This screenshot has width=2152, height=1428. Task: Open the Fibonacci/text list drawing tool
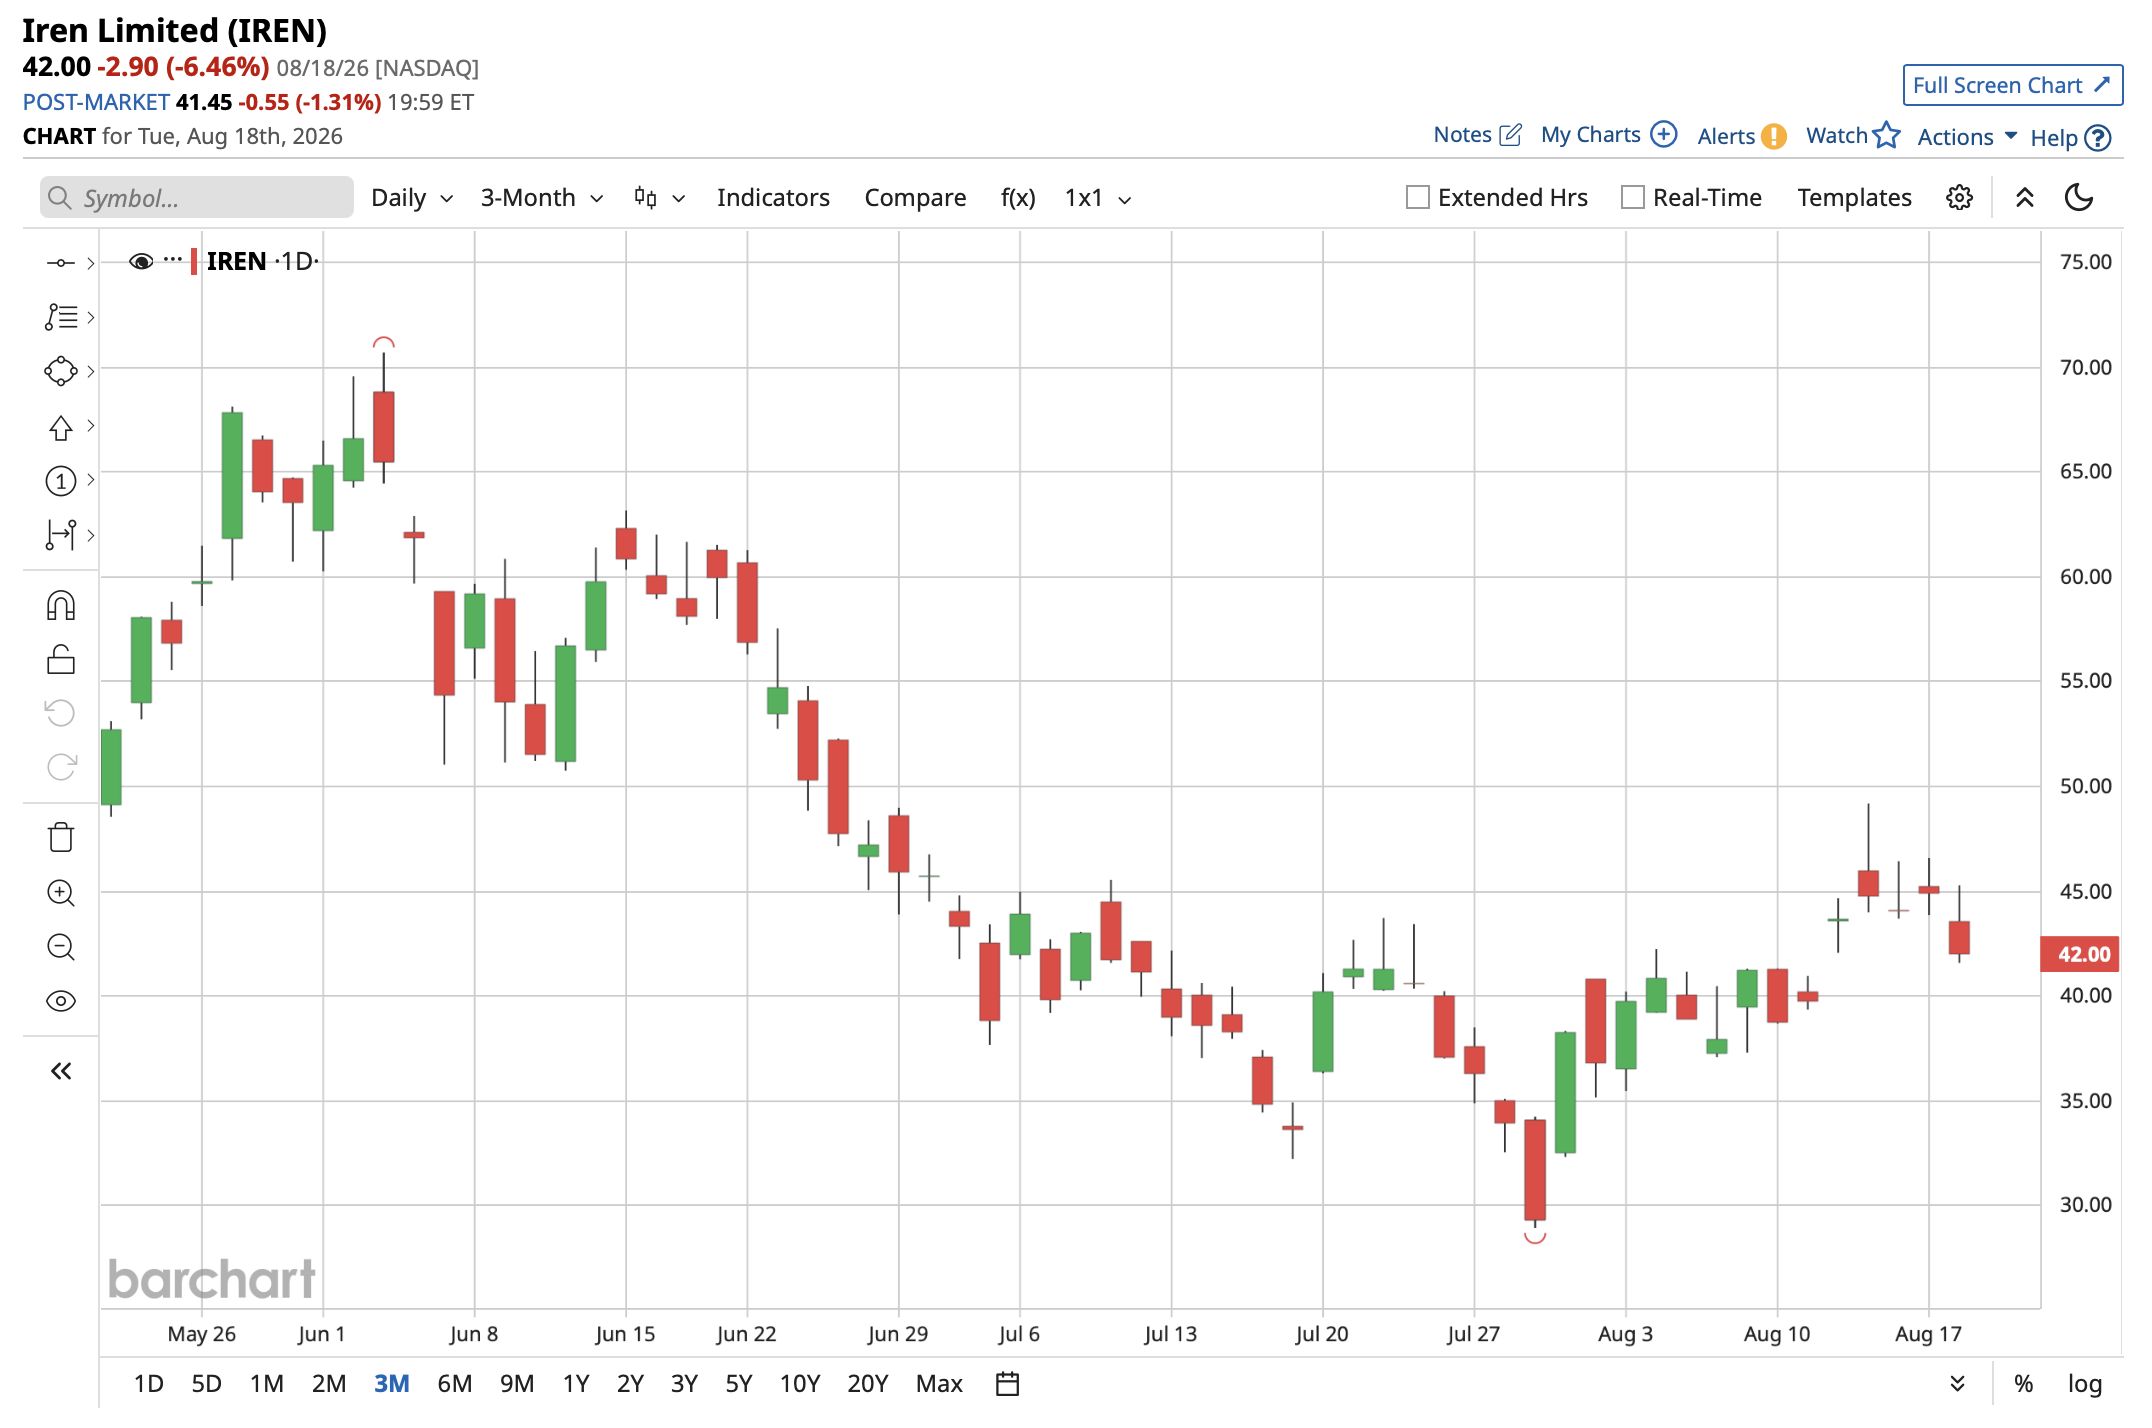point(60,317)
